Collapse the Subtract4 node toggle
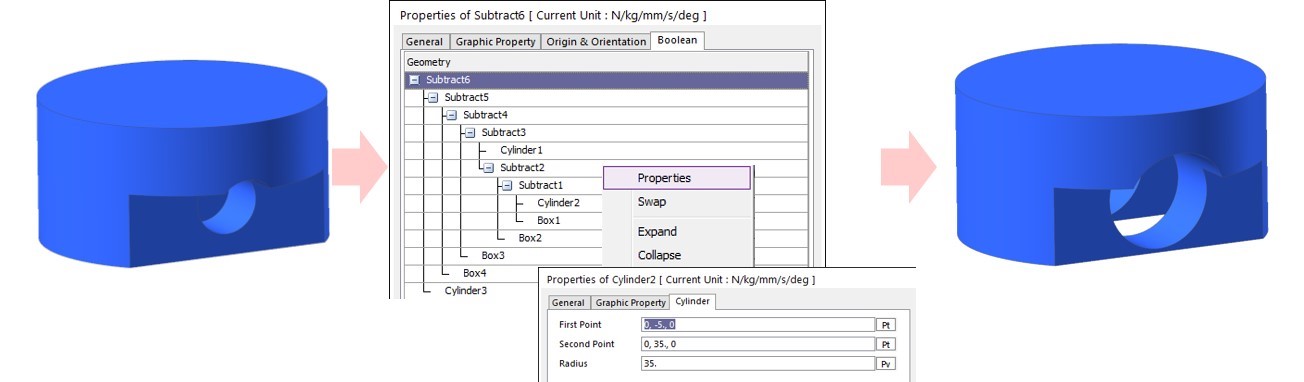 [451, 115]
